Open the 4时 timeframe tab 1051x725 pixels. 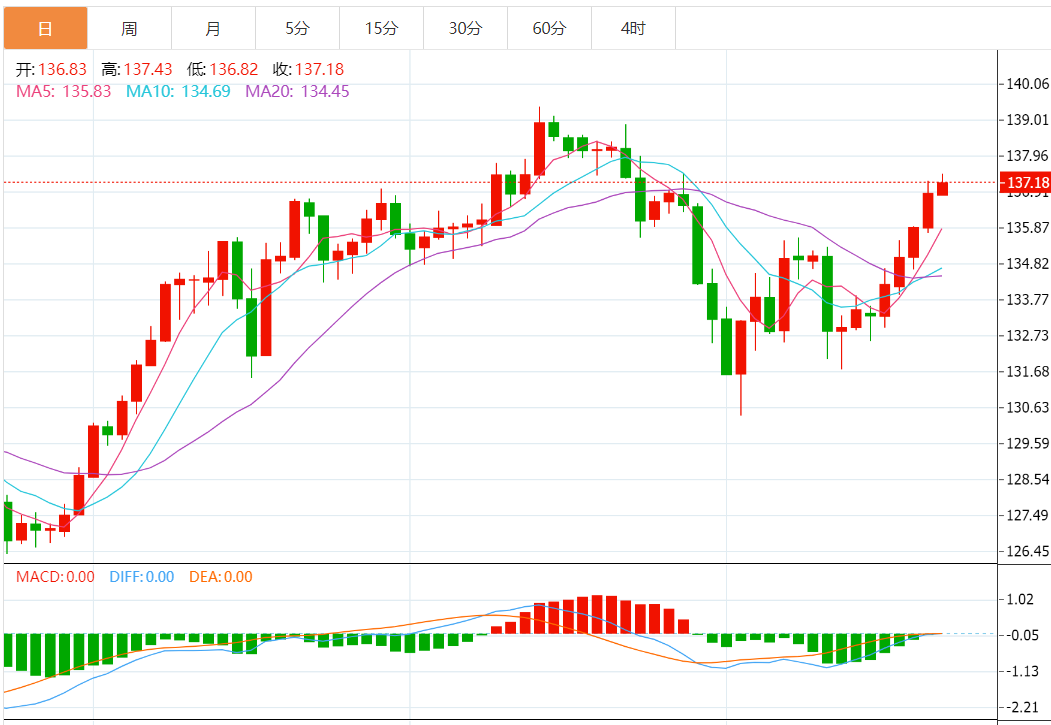click(633, 28)
